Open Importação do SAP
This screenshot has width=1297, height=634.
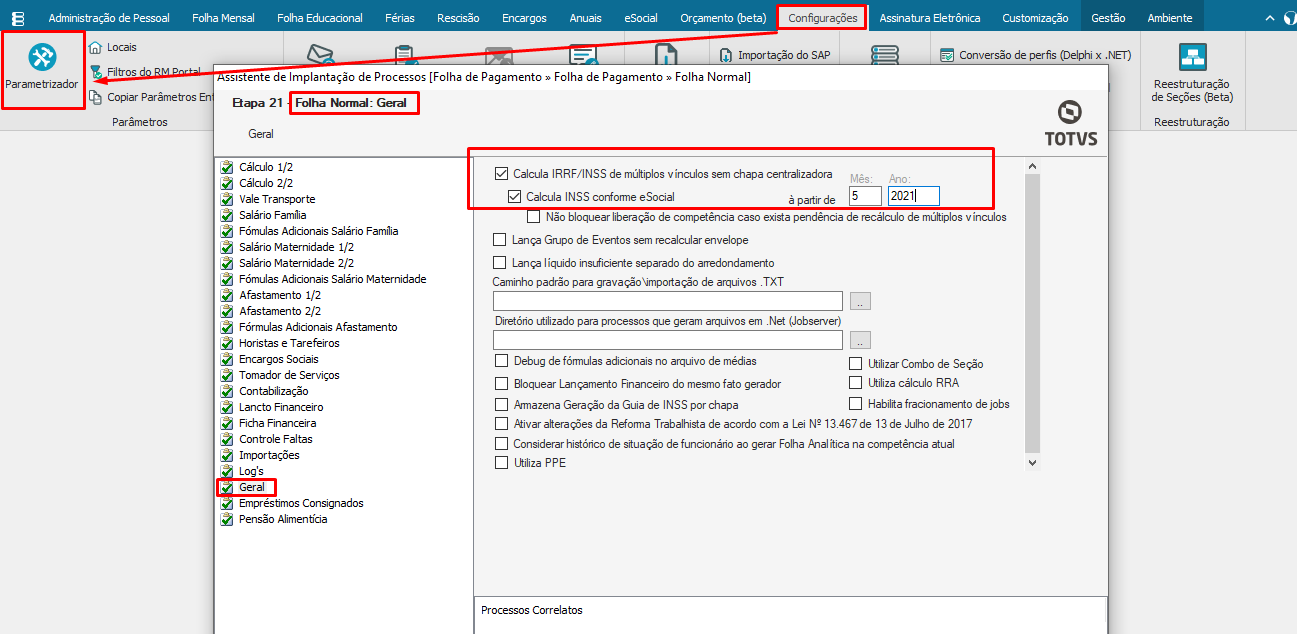click(x=776, y=55)
